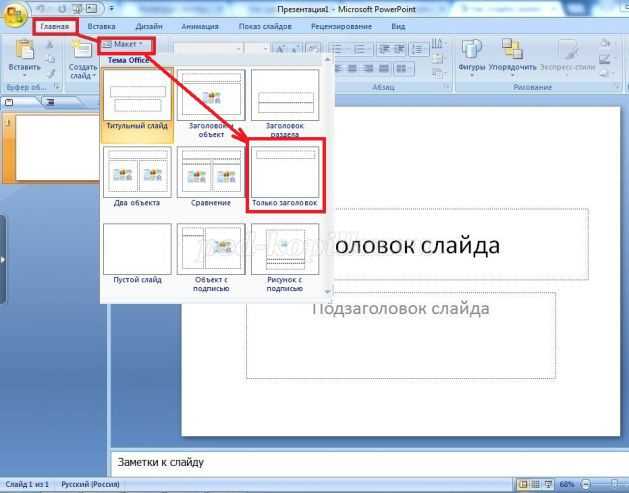
Task: Click the zoom slider handle
Action: click(x=615, y=485)
